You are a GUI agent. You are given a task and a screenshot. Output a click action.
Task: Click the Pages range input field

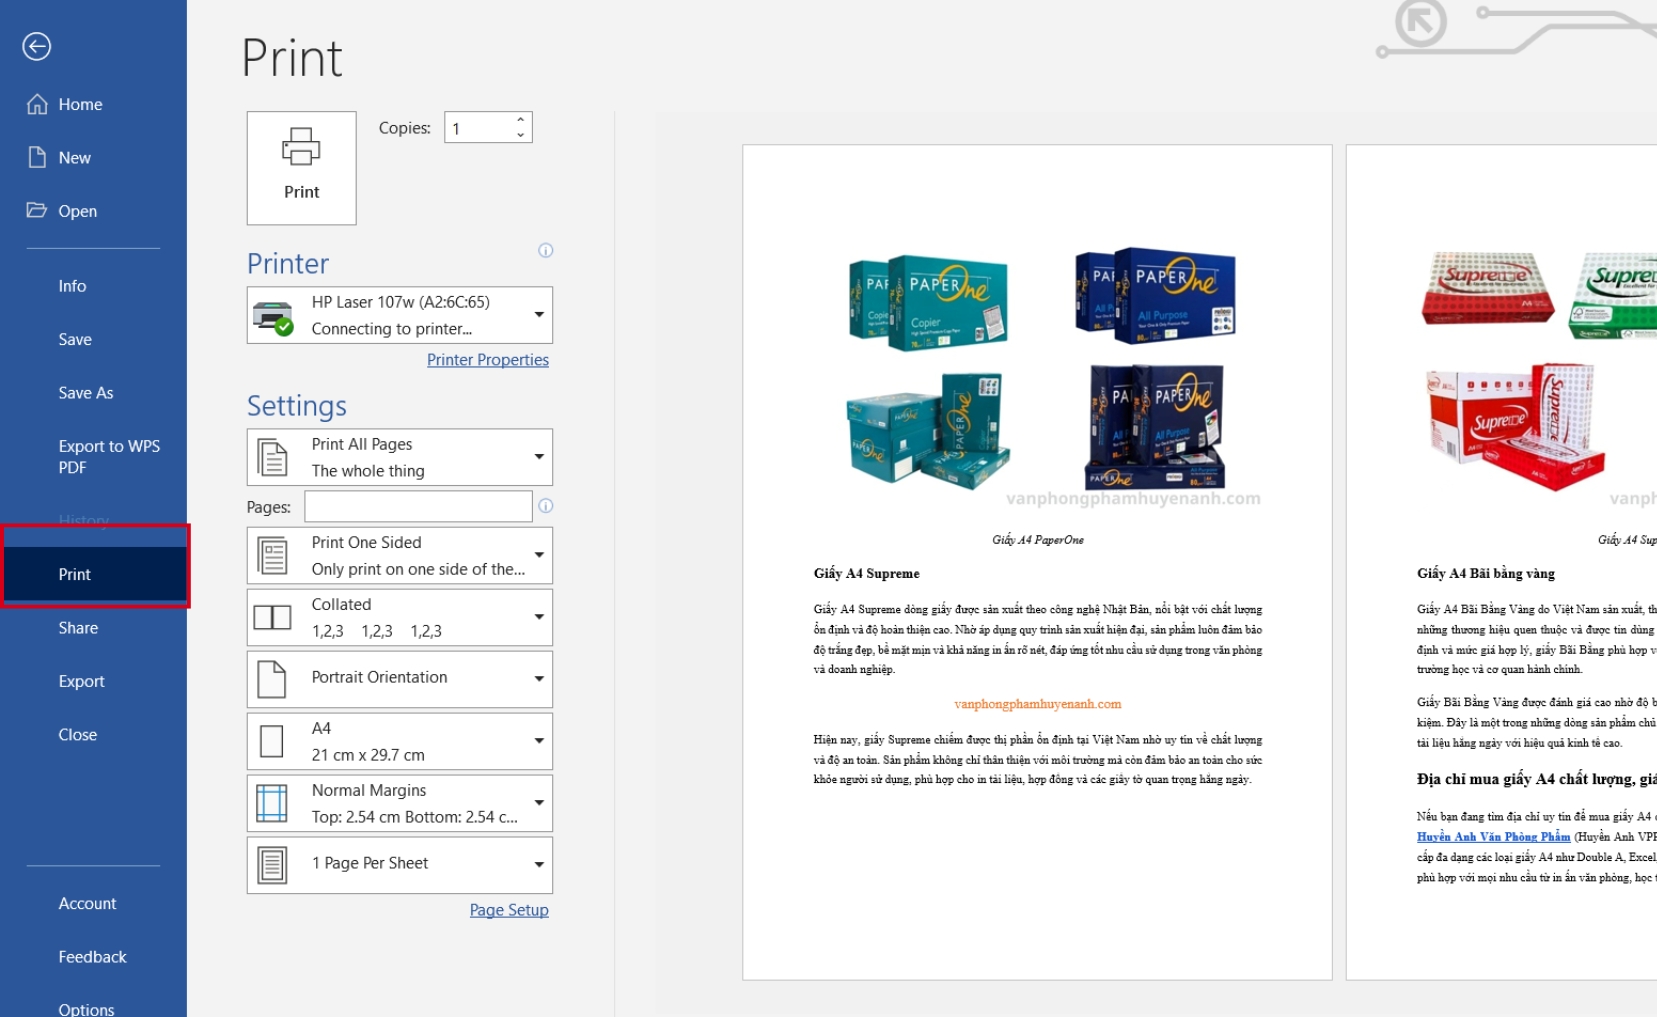[418, 506]
